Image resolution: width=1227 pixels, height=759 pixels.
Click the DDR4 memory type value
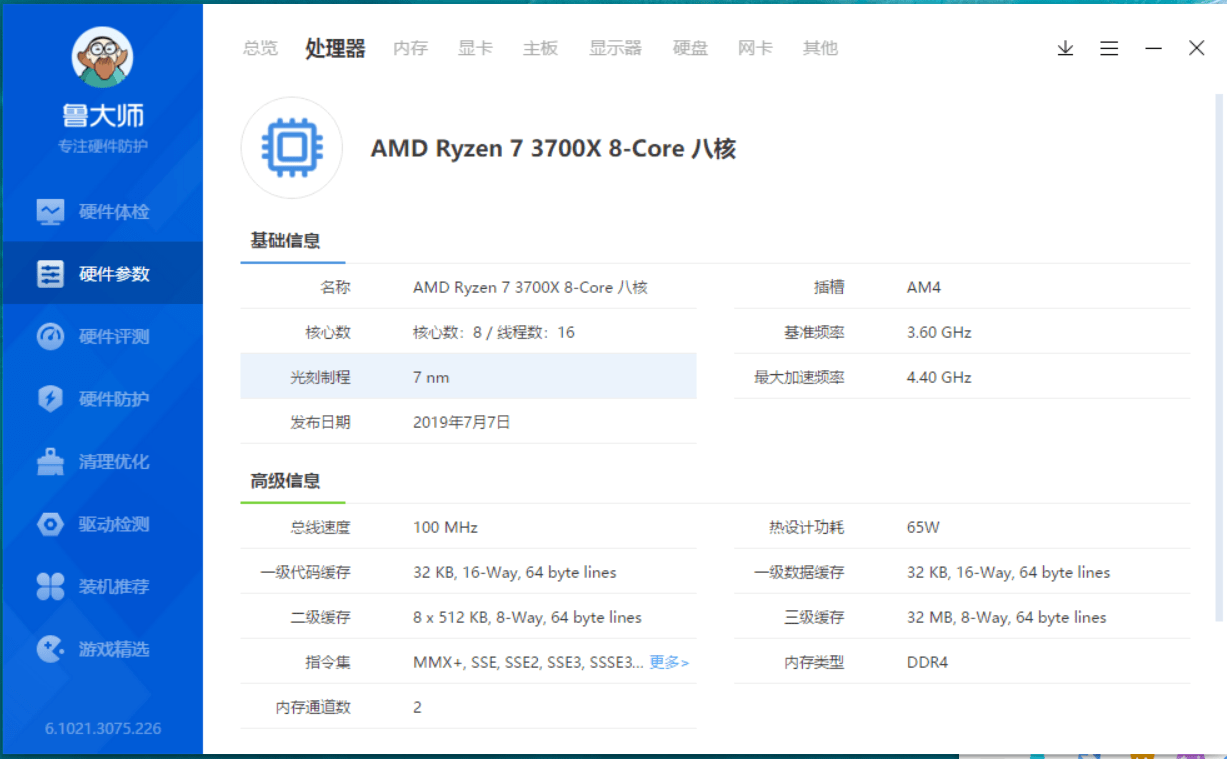pos(927,662)
